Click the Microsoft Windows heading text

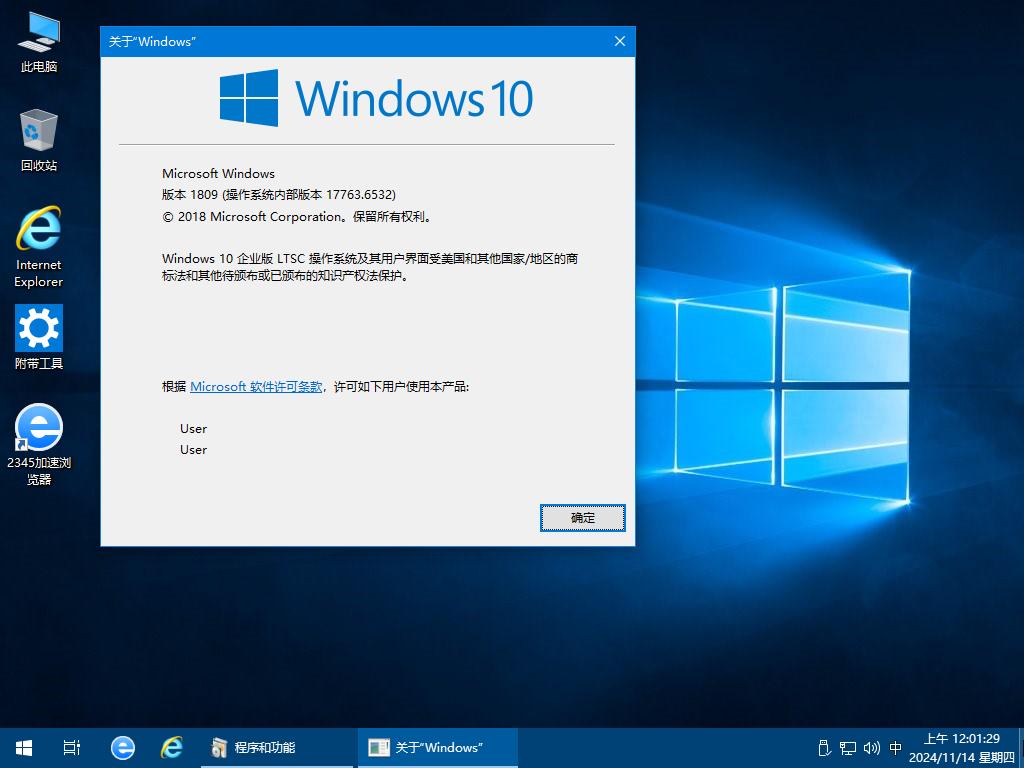[x=218, y=174]
